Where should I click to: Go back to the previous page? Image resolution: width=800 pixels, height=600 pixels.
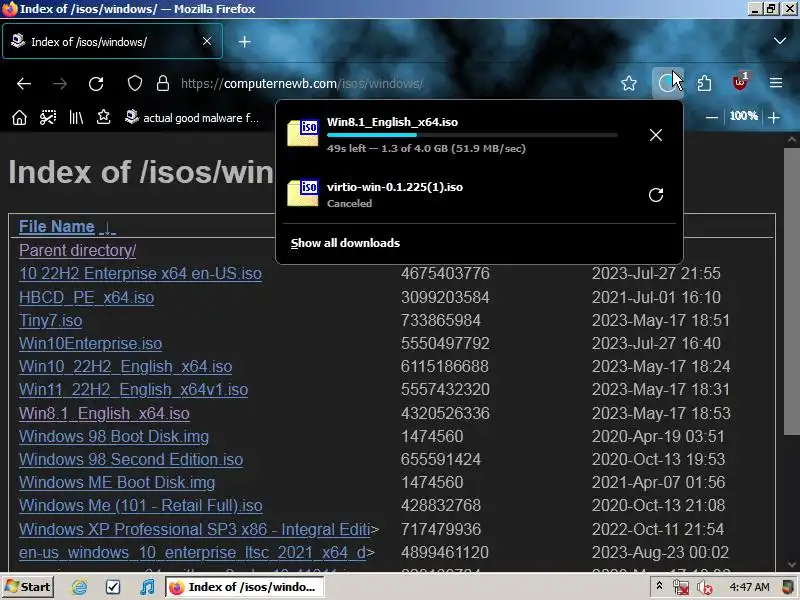pyautogui.click(x=23, y=83)
